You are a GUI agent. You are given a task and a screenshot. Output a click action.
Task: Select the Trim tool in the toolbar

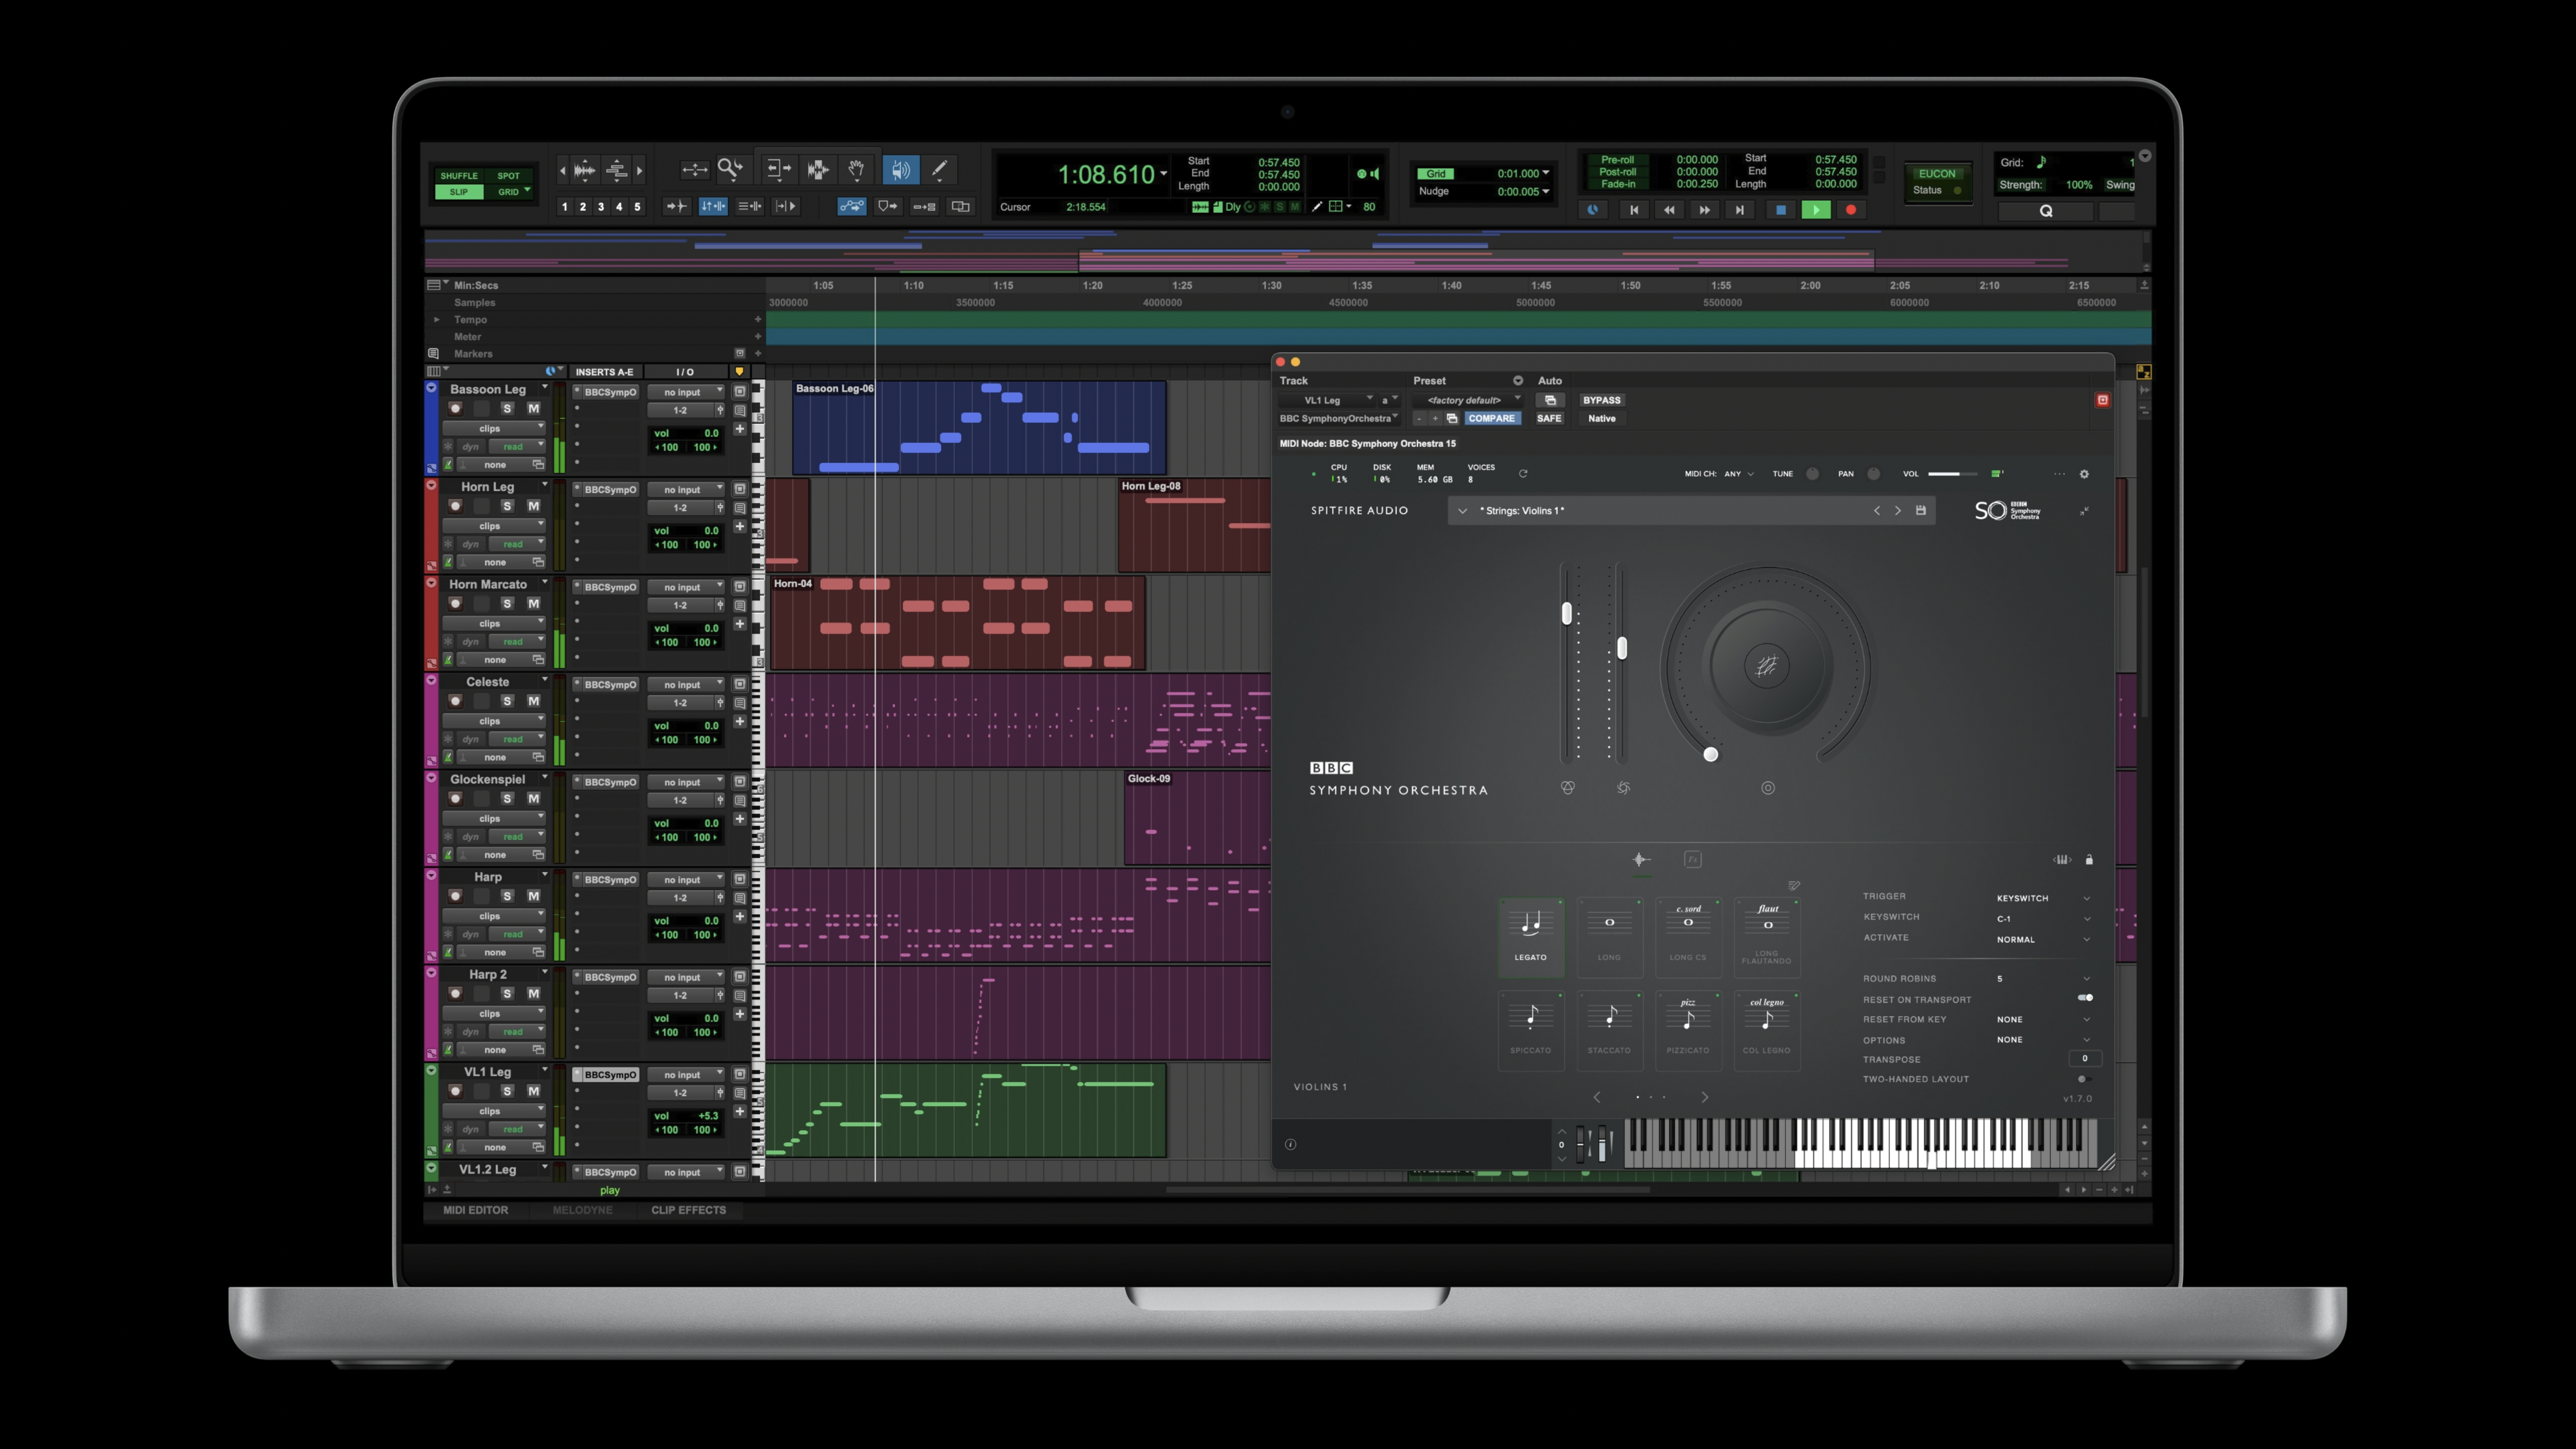click(x=780, y=169)
